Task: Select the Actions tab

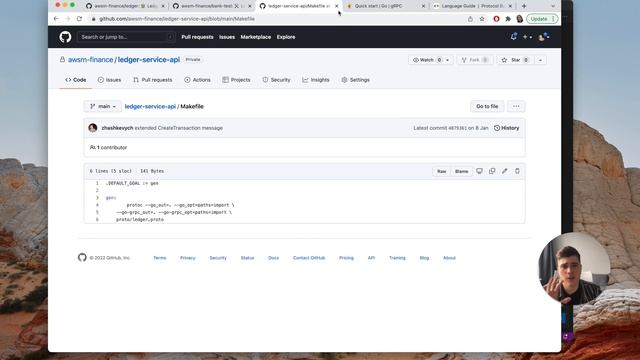Action: point(197,80)
